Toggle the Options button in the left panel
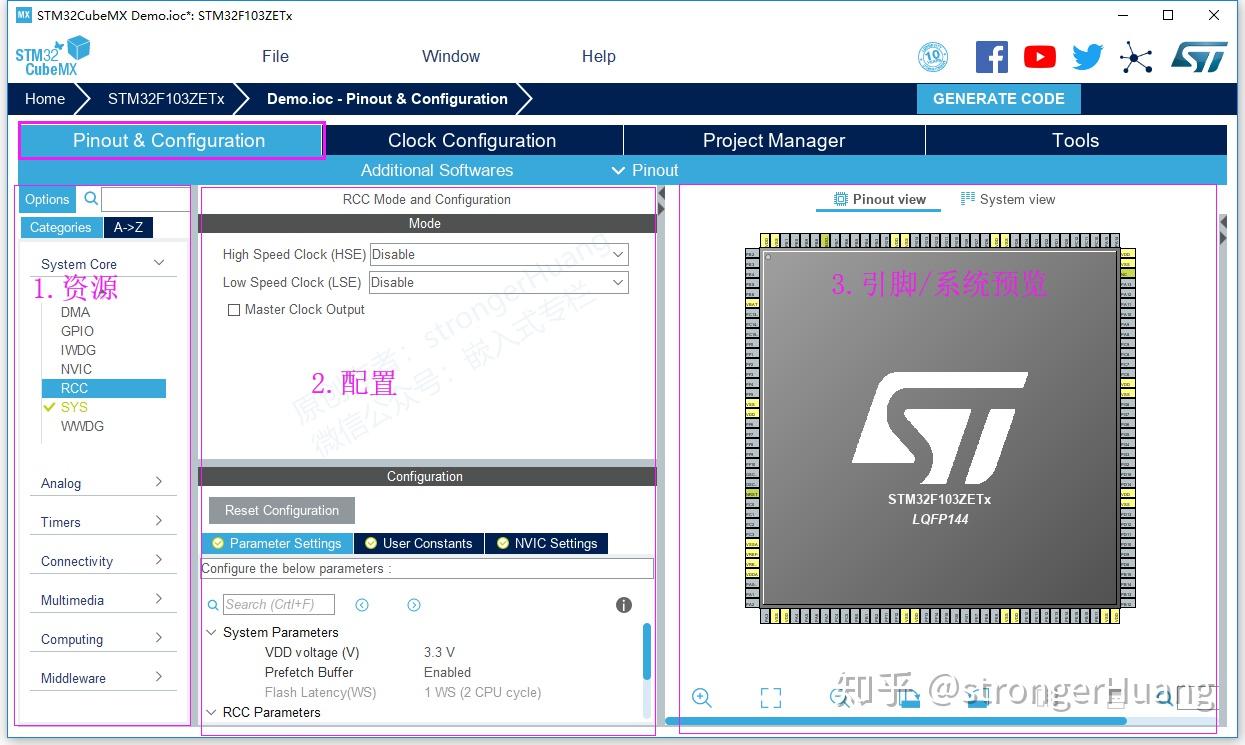The image size is (1245, 745). pos(46,199)
